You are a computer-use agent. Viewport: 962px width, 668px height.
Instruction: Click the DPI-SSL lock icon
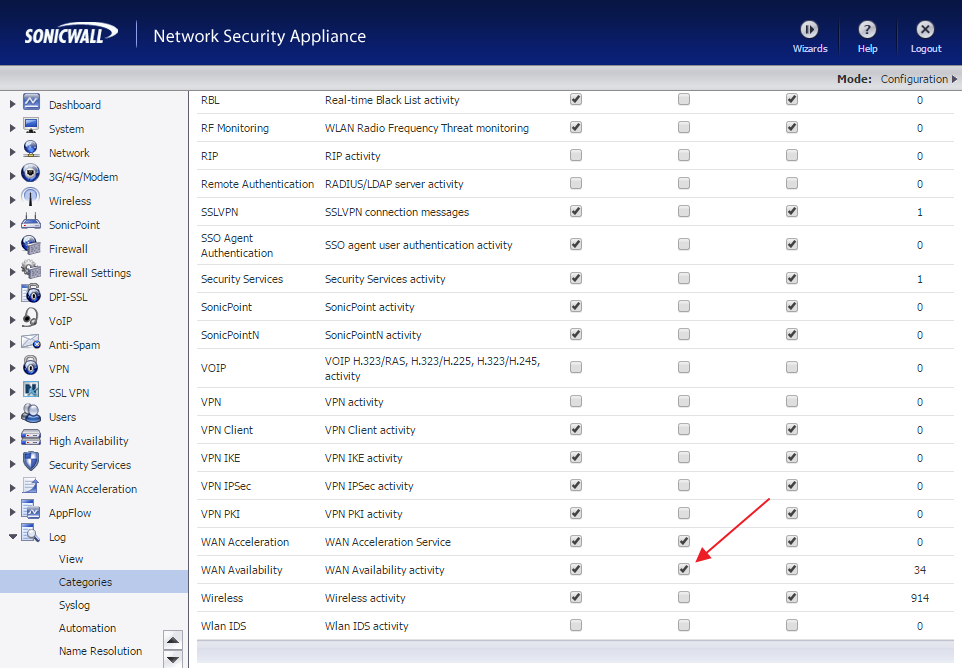[x=31, y=293]
